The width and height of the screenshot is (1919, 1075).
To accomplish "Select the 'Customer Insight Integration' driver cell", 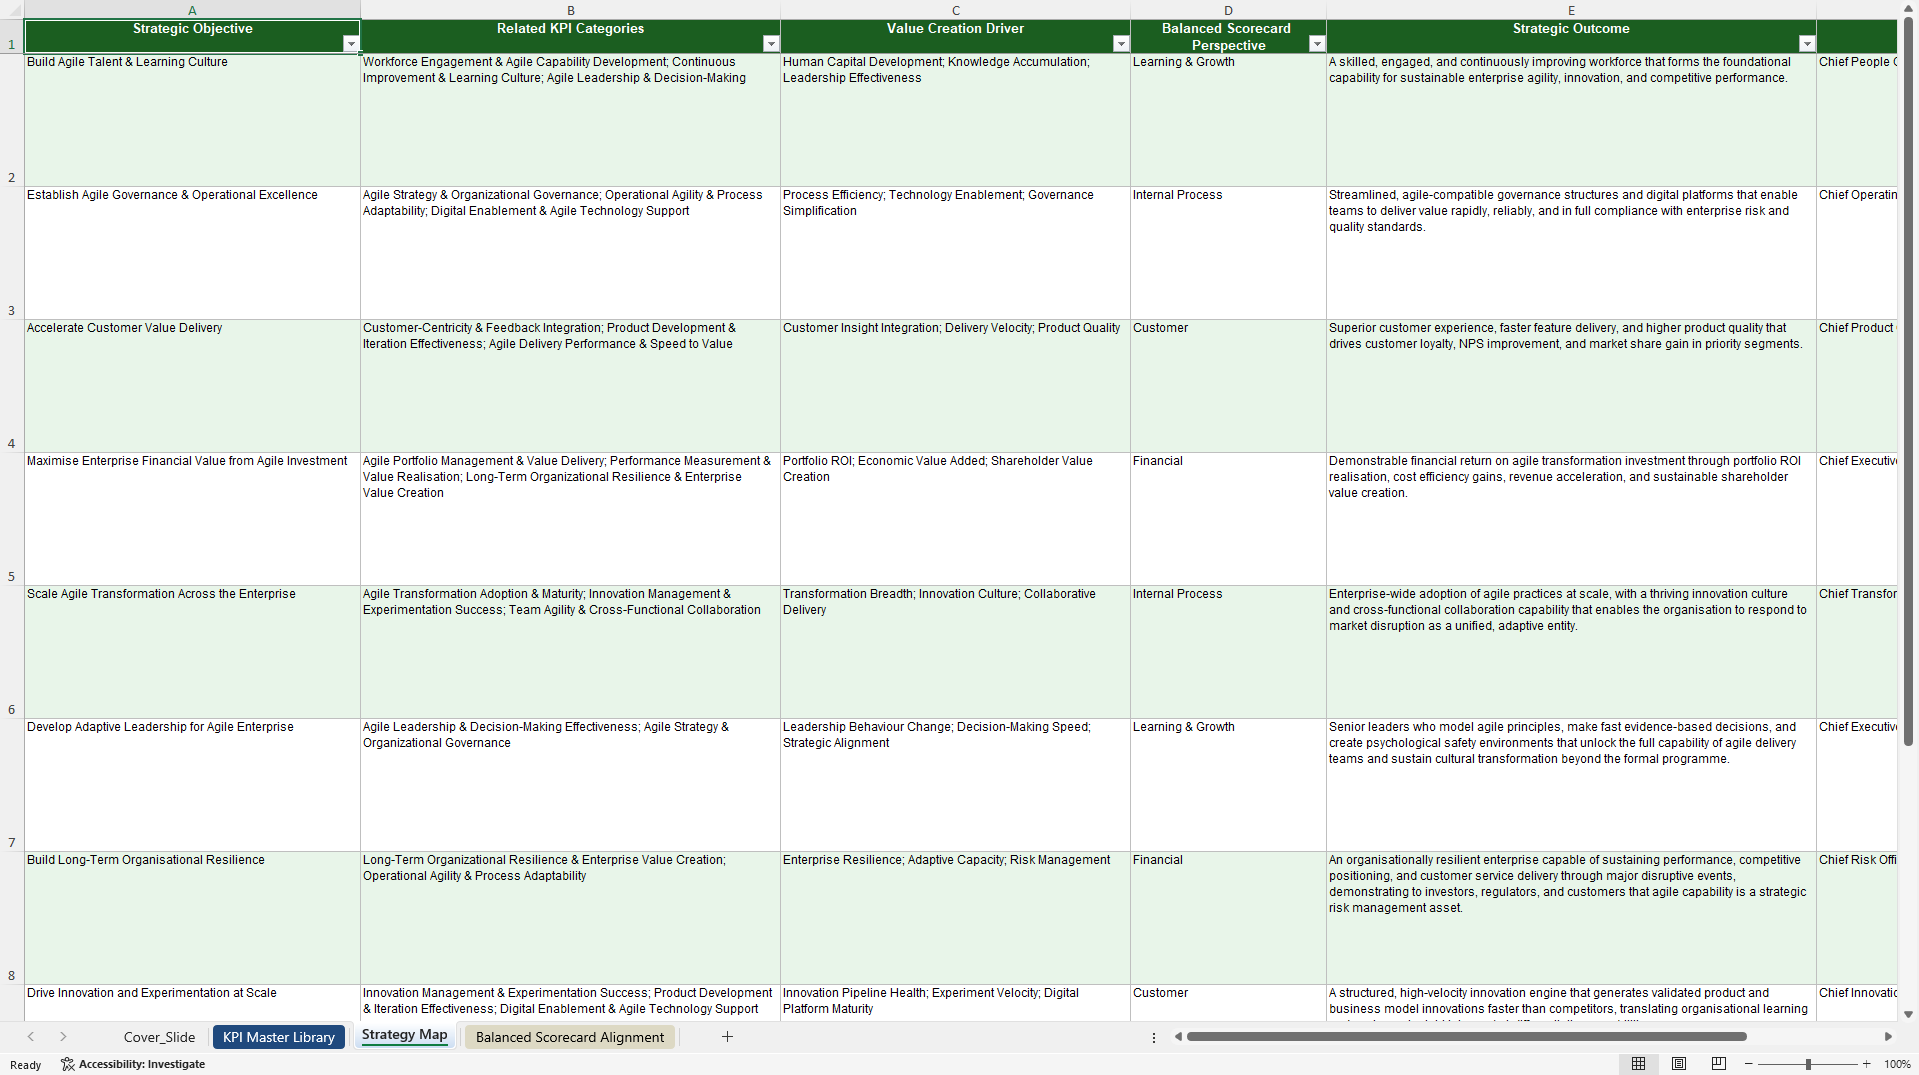I will [x=955, y=386].
